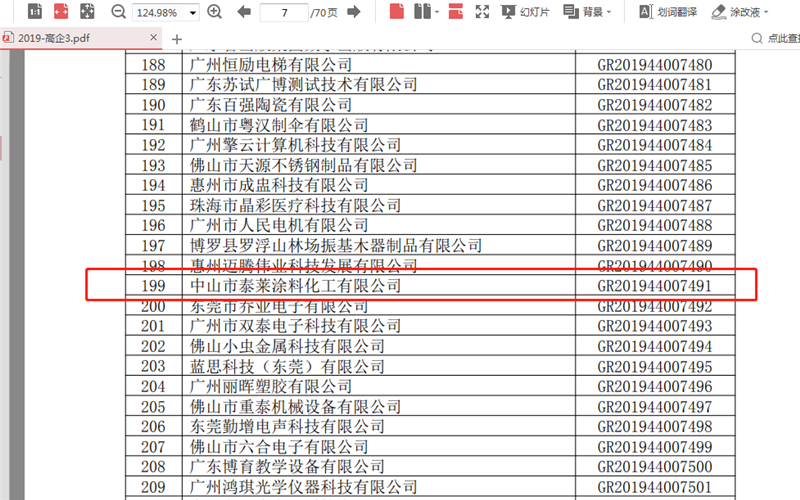Click company 珠海市晶彩医疗科技有限公司
Image resolution: width=800 pixels, height=500 pixels.
295,206
